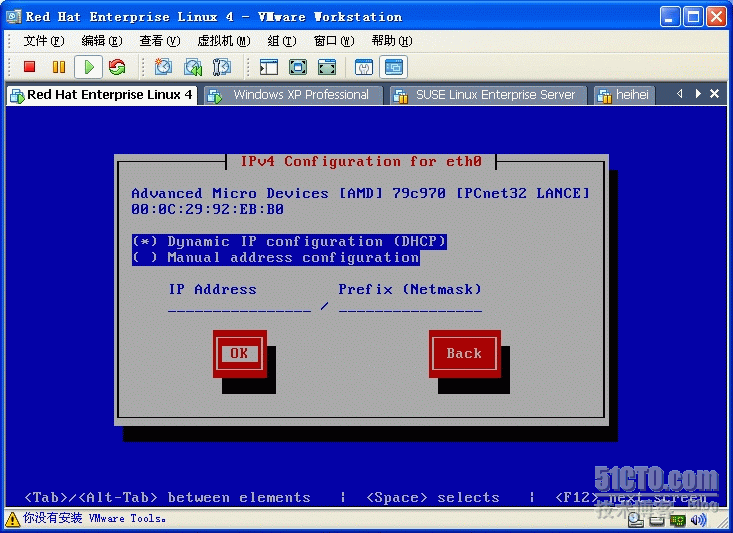Click the Back button in dialog

pos(464,353)
